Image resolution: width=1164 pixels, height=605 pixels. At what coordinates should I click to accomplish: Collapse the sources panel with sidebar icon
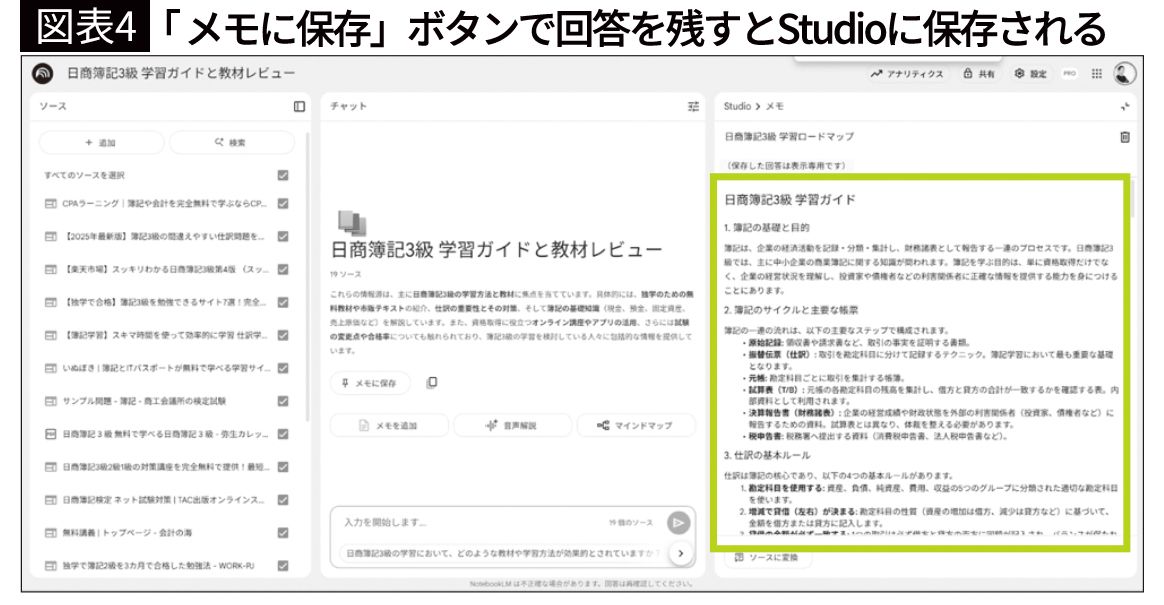coord(298,106)
